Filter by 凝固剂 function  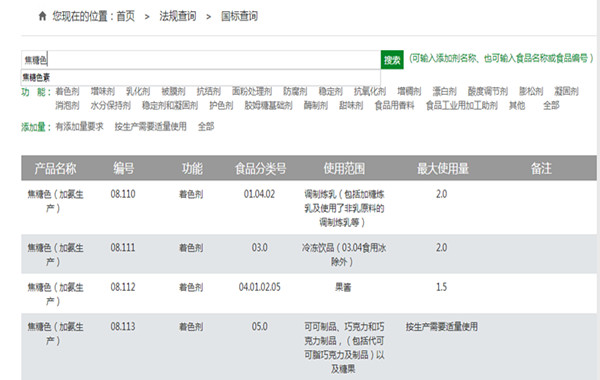566,91
